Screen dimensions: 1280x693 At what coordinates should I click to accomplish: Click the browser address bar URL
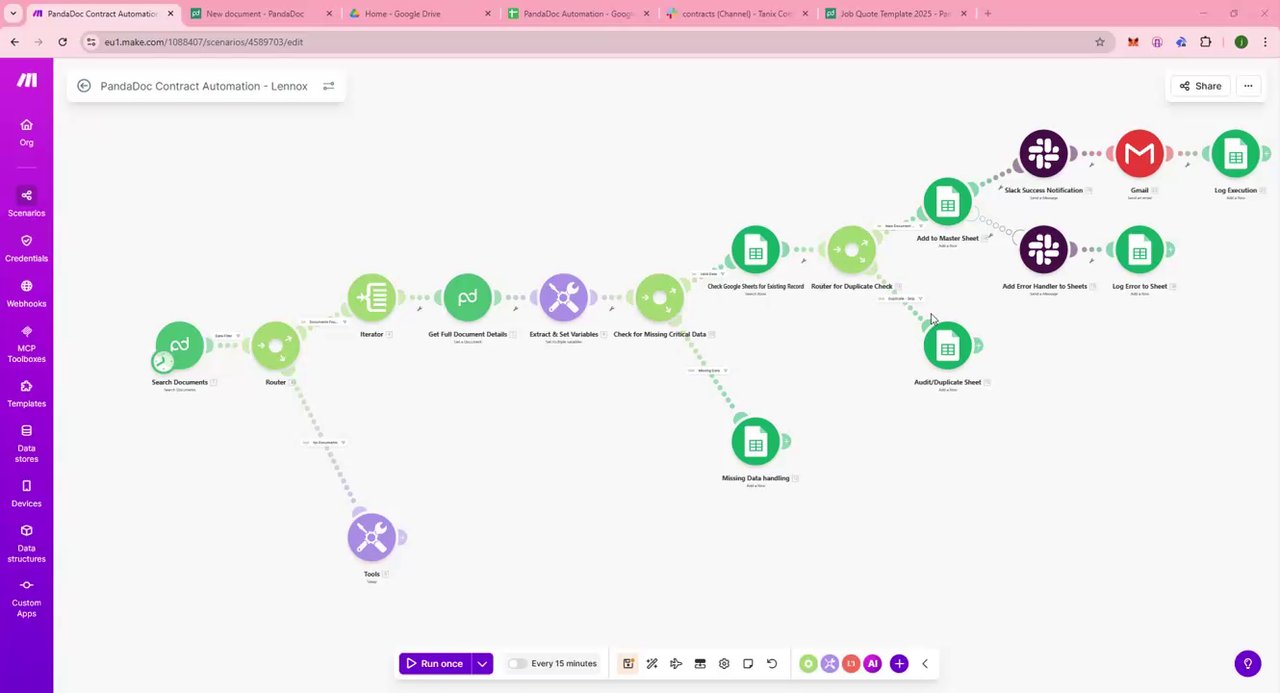[x=204, y=42]
